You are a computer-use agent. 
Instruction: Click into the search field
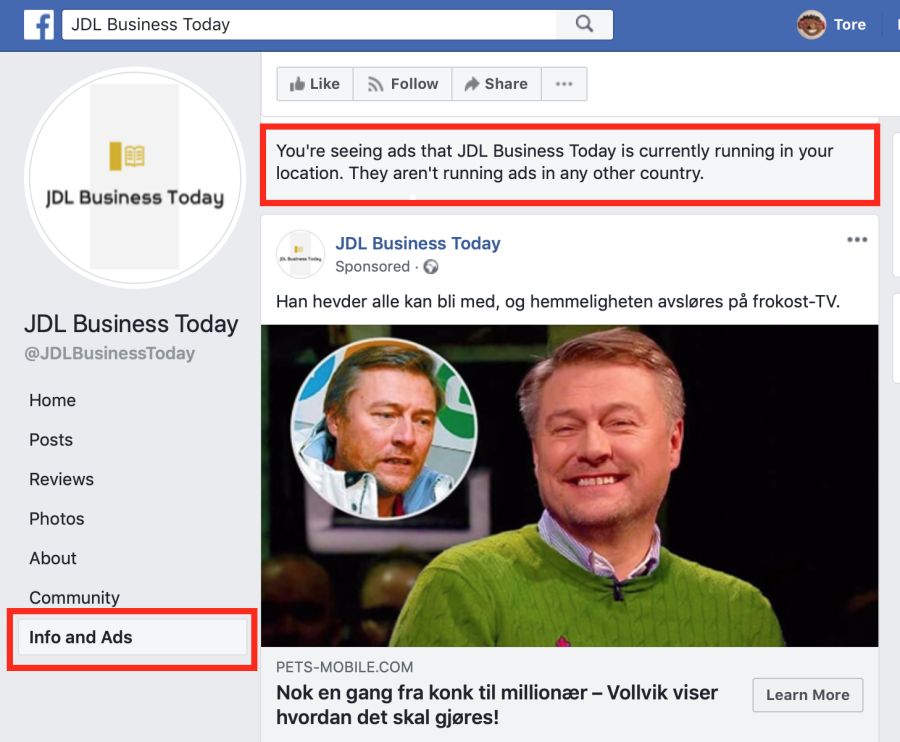point(309,25)
